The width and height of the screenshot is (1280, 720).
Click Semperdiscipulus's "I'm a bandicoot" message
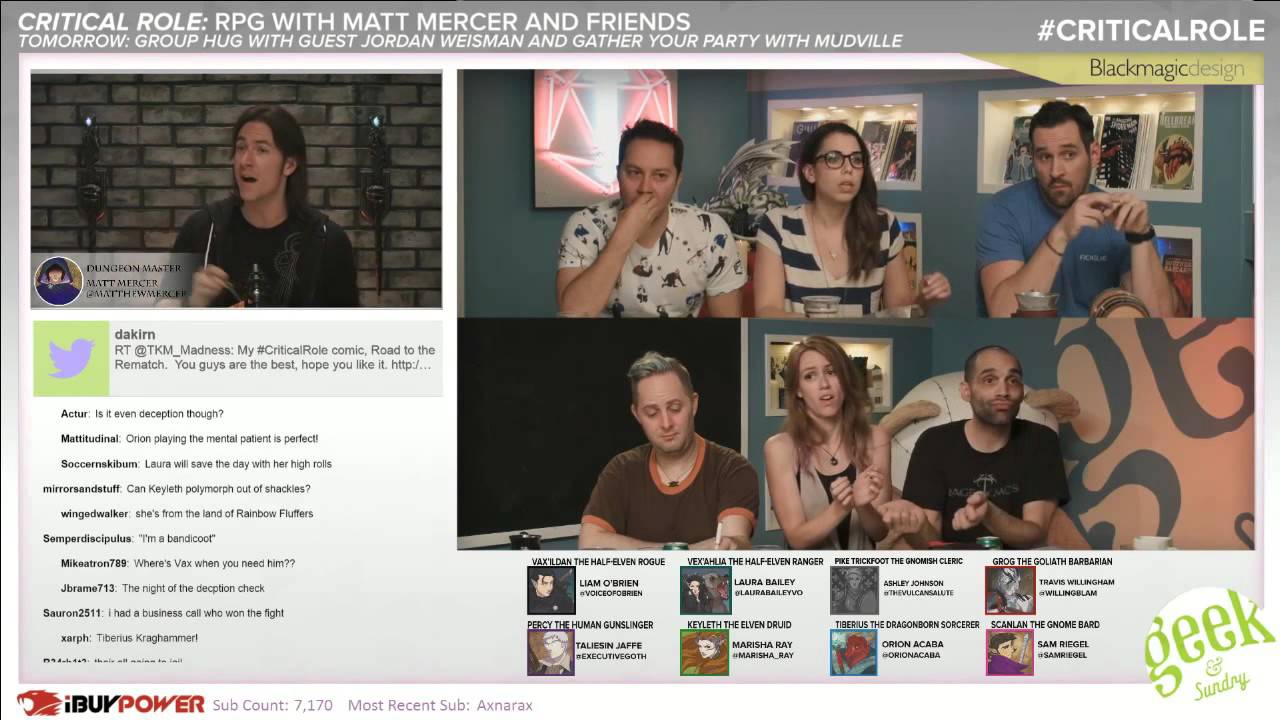pos(130,539)
